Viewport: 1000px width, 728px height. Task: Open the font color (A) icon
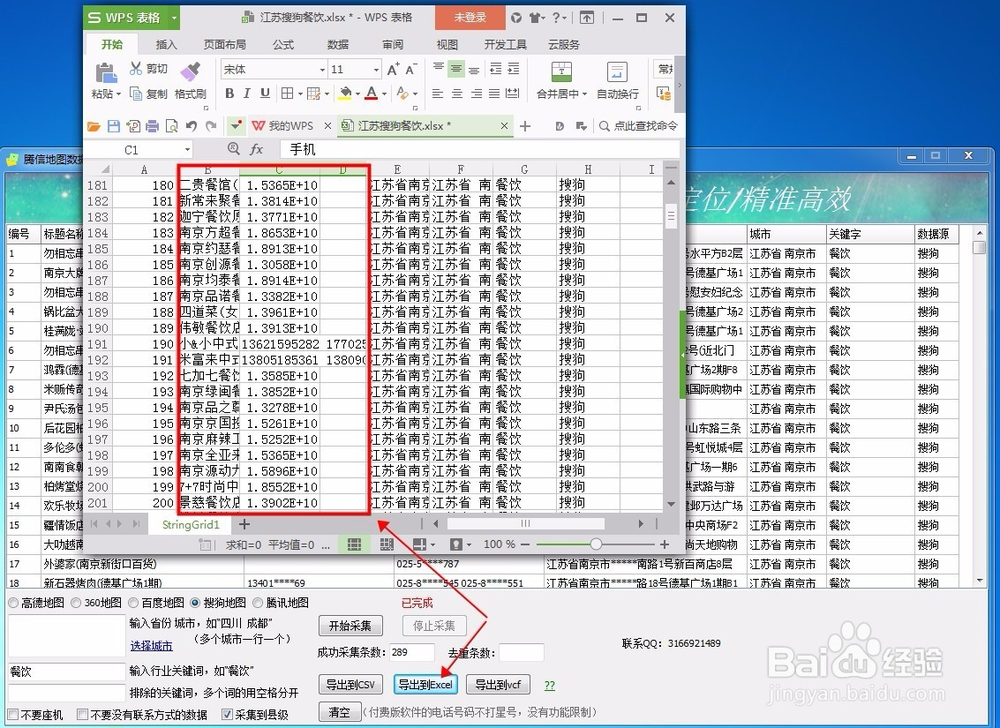pyautogui.click(x=372, y=93)
